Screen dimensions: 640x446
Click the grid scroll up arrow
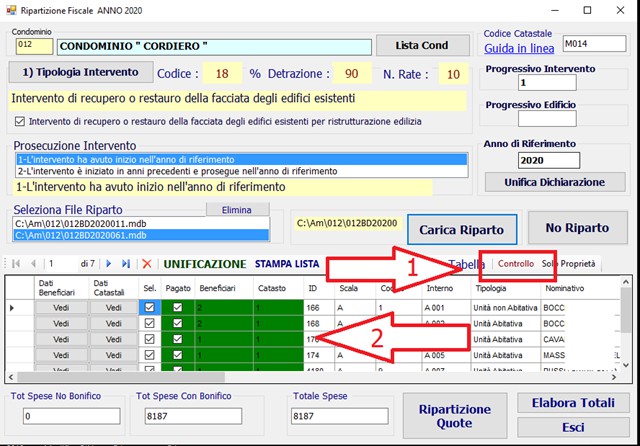[626, 282]
